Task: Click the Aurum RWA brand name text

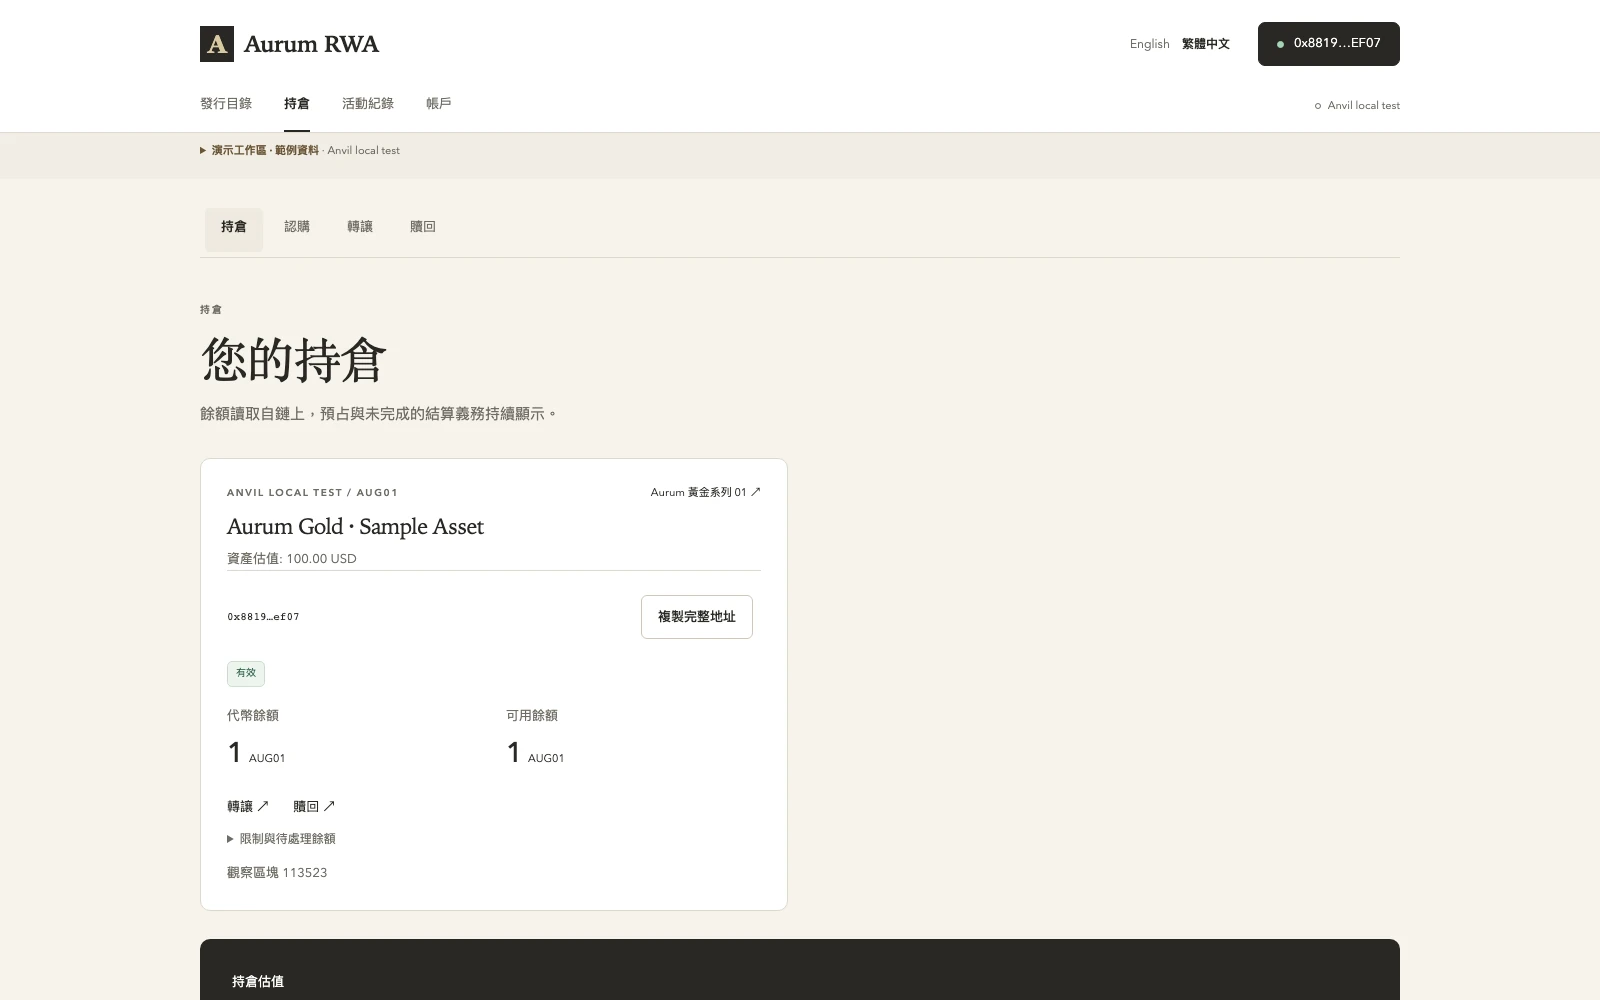Action: (311, 44)
